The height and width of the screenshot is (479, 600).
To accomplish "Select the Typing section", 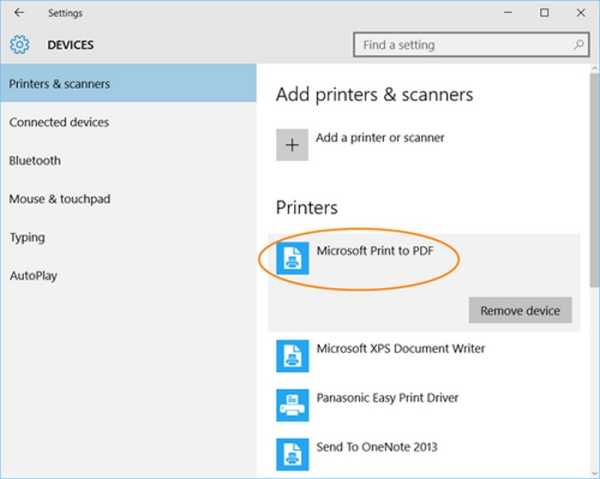I will (x=27, y=237).
